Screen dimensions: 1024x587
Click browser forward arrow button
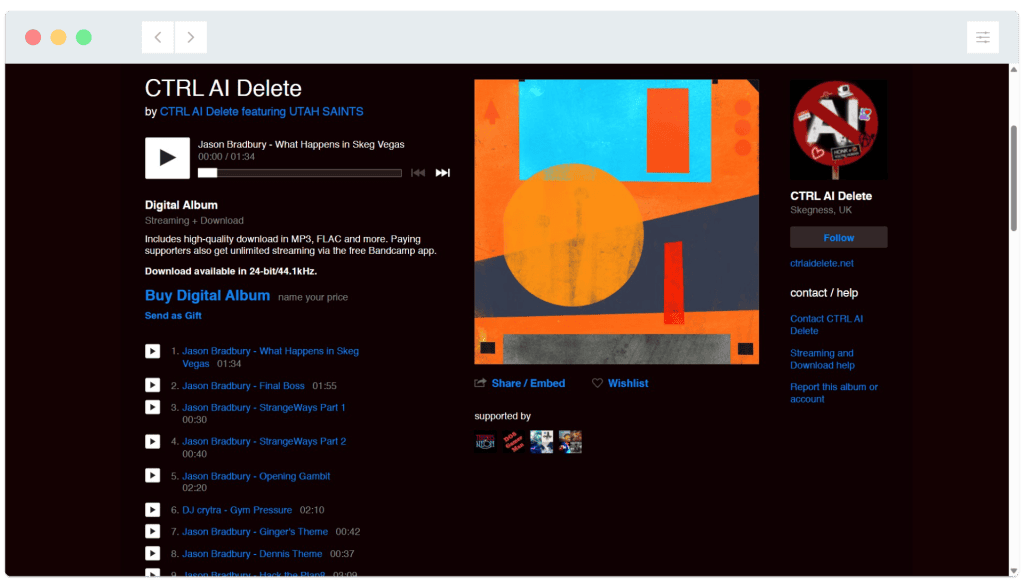pyautogui.click(x=191, y=37)
